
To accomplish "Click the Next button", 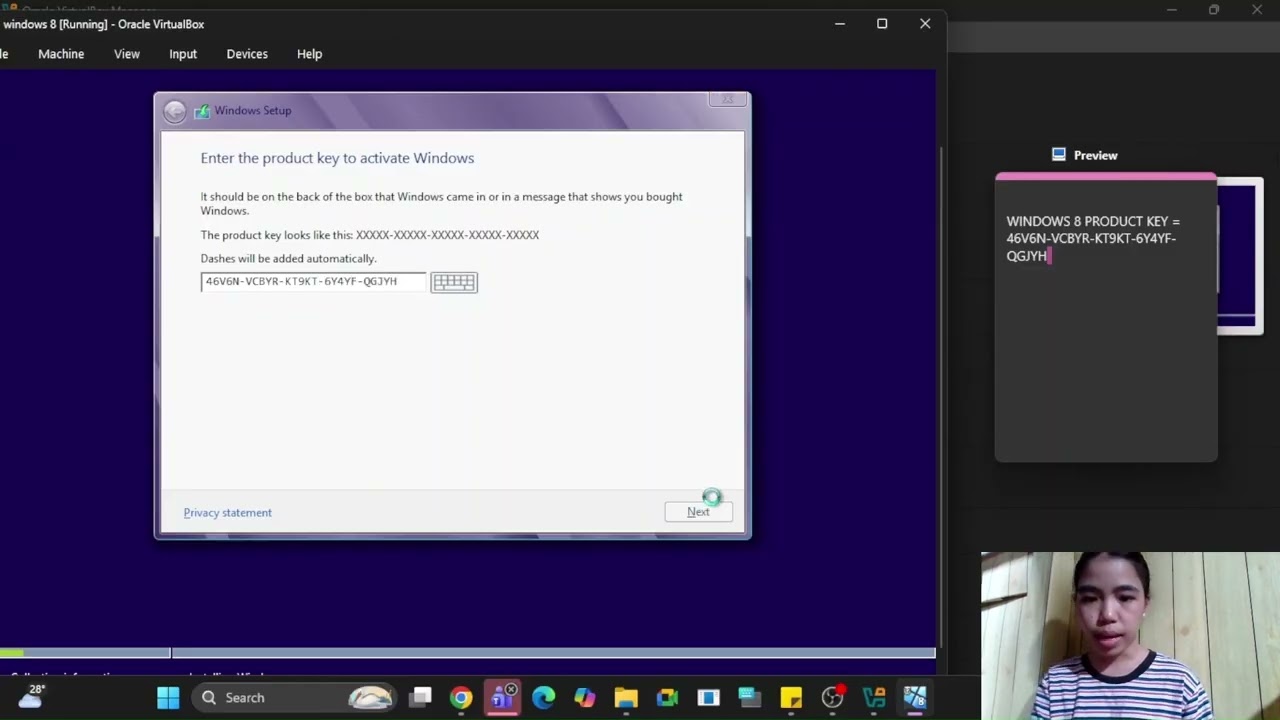I will 698,512.
